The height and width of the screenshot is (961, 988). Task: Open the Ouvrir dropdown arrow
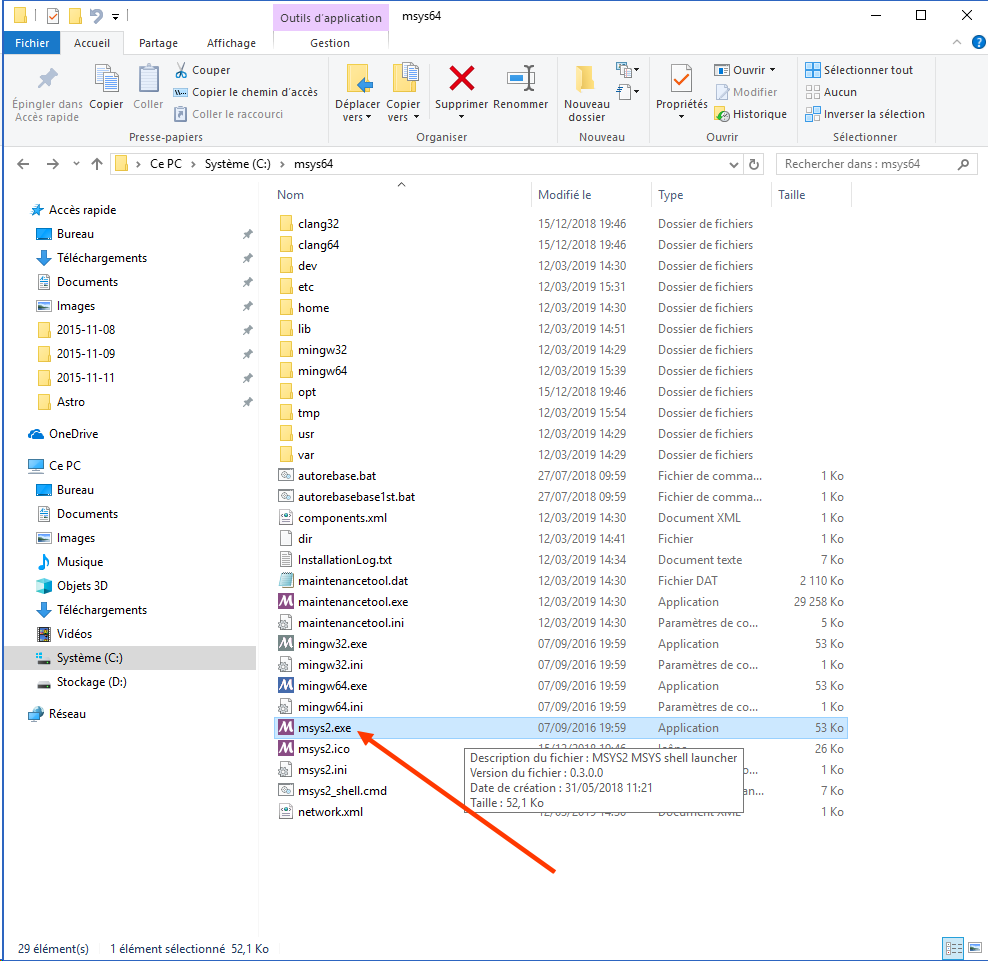773,70
